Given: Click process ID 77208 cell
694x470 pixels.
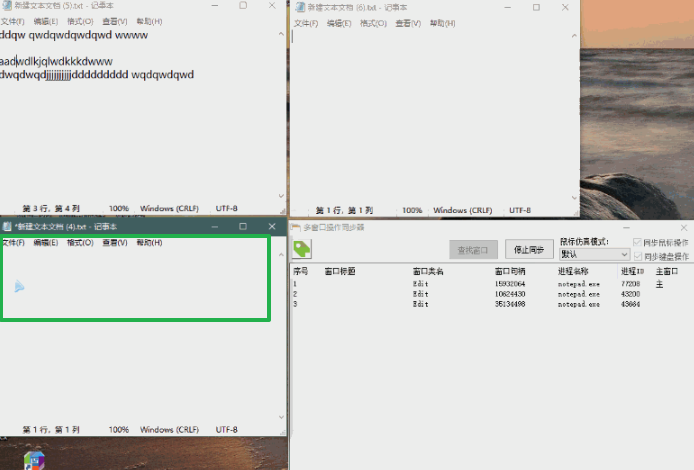Looking at the screenshot, I should pos(630,284).
